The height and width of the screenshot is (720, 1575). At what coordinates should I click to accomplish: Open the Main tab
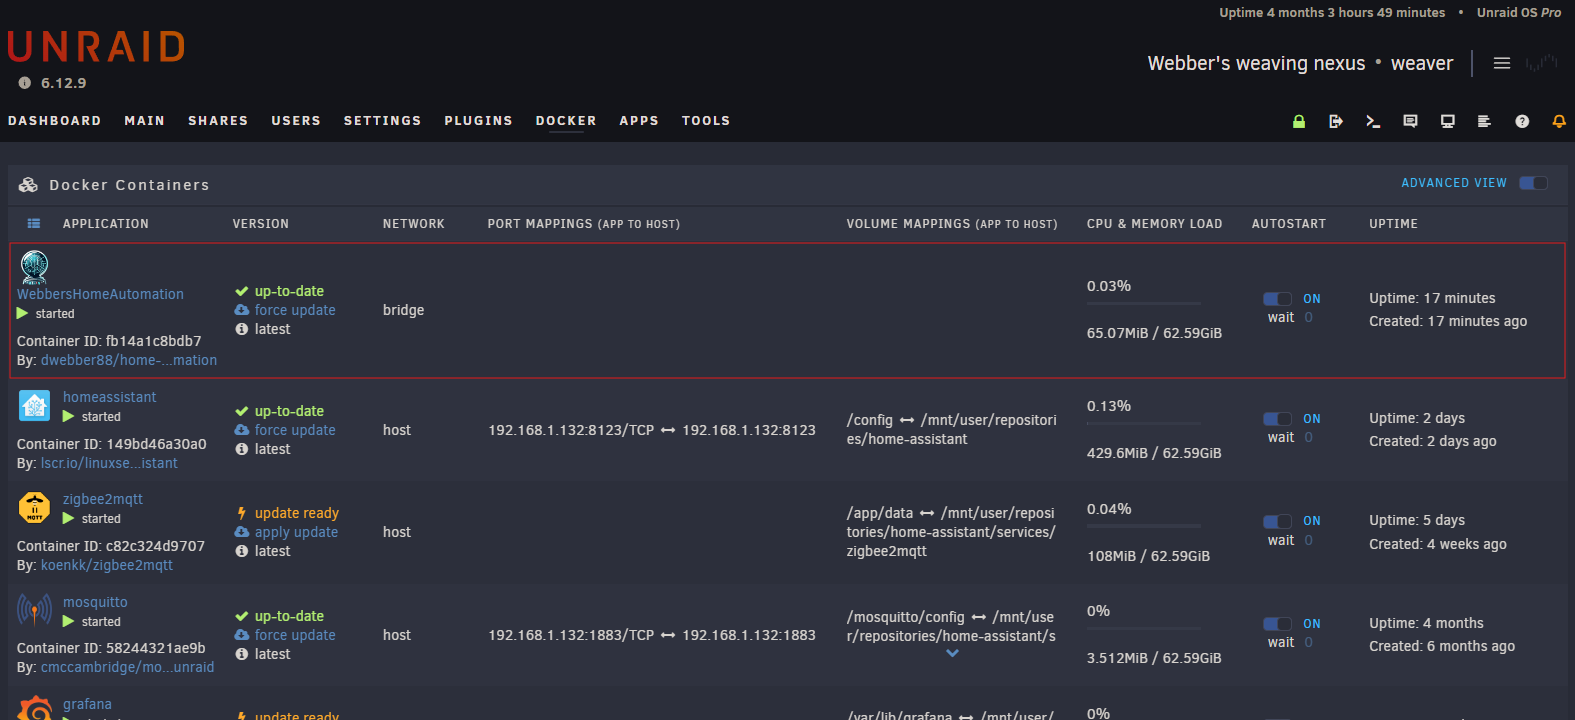click(x=145, y=121)
